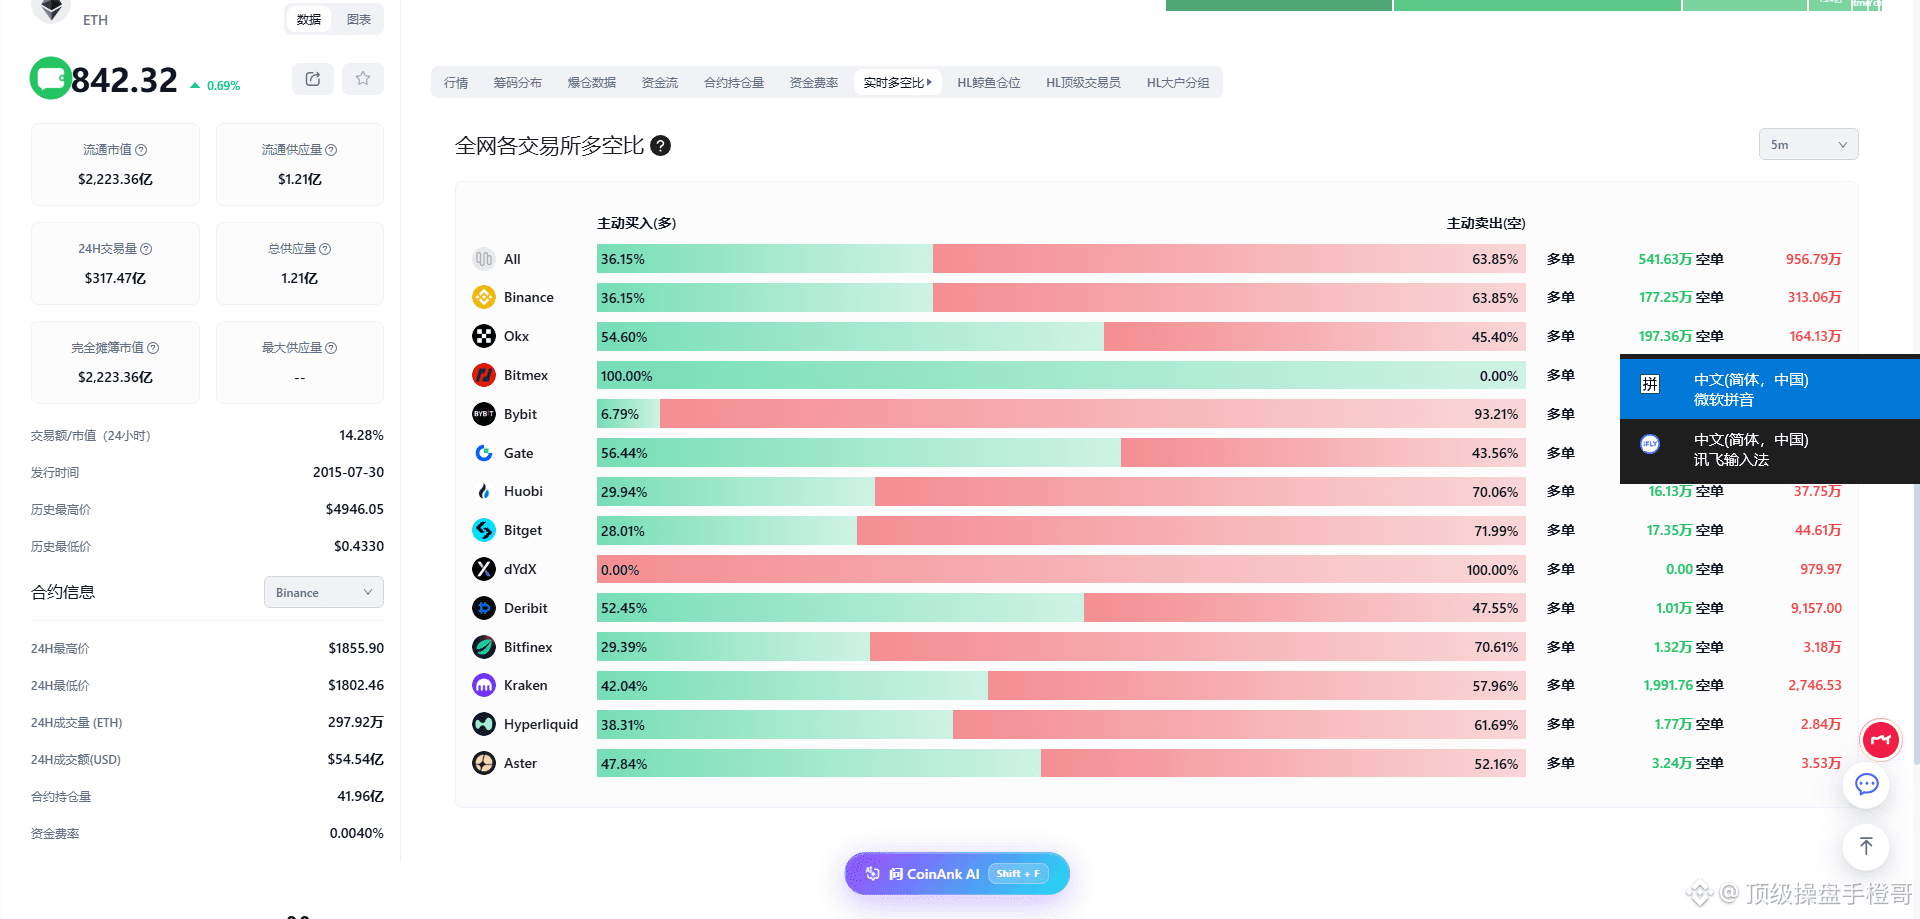Click the dYdX 100.00% short bar
Image resolution: width=1920 pixels, height=919 pixels.
[x=1061, y=570]
